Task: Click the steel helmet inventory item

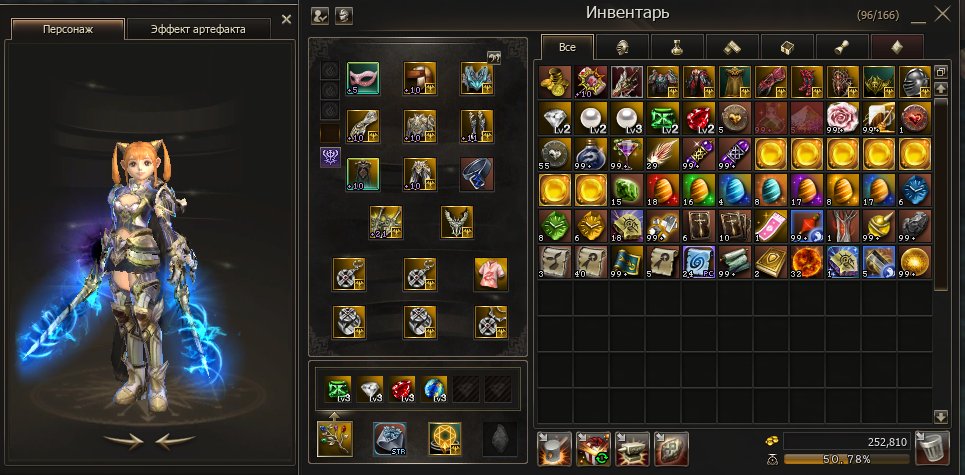Action: pos(916,82)
